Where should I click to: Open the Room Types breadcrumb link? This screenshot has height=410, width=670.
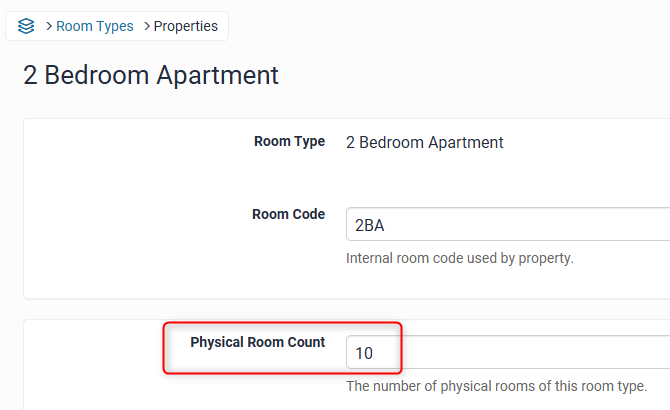click(x=94, y=27)
